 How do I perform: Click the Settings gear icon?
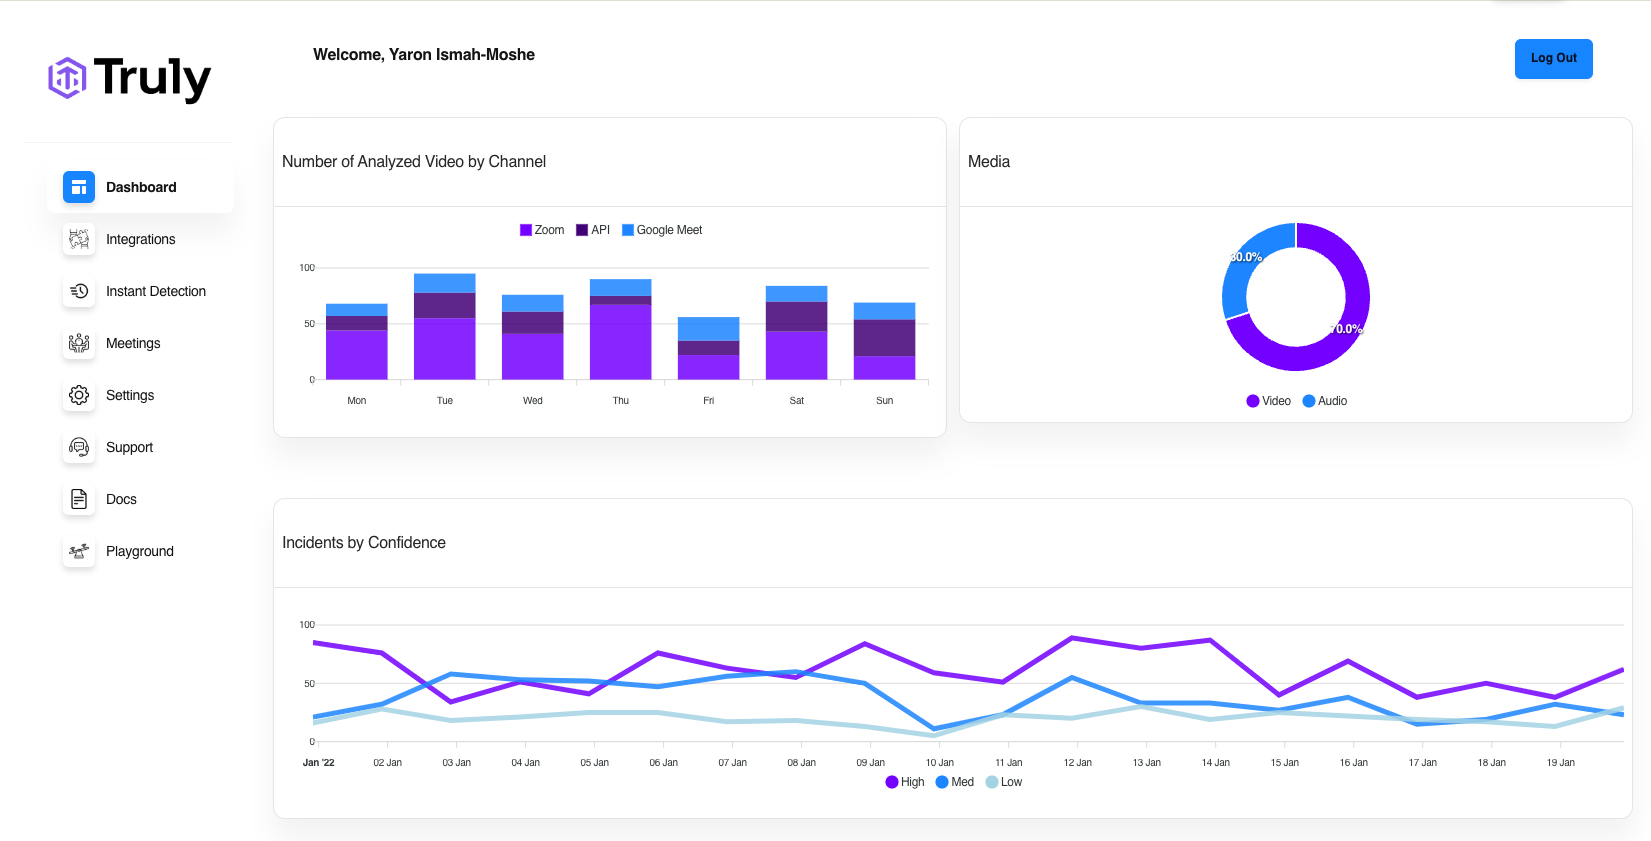tap(79, 395)
